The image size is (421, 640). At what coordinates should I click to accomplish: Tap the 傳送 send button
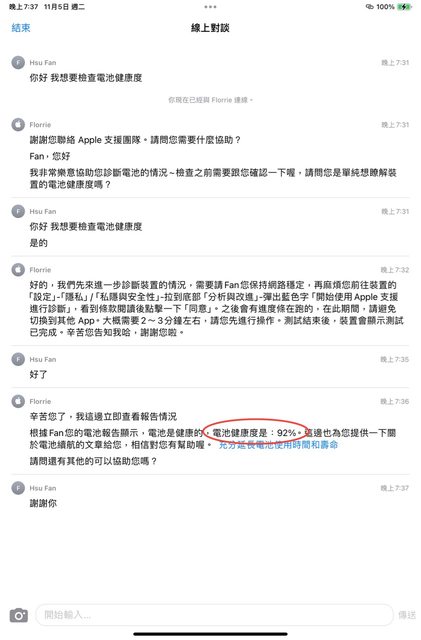(x=407, y=615)
